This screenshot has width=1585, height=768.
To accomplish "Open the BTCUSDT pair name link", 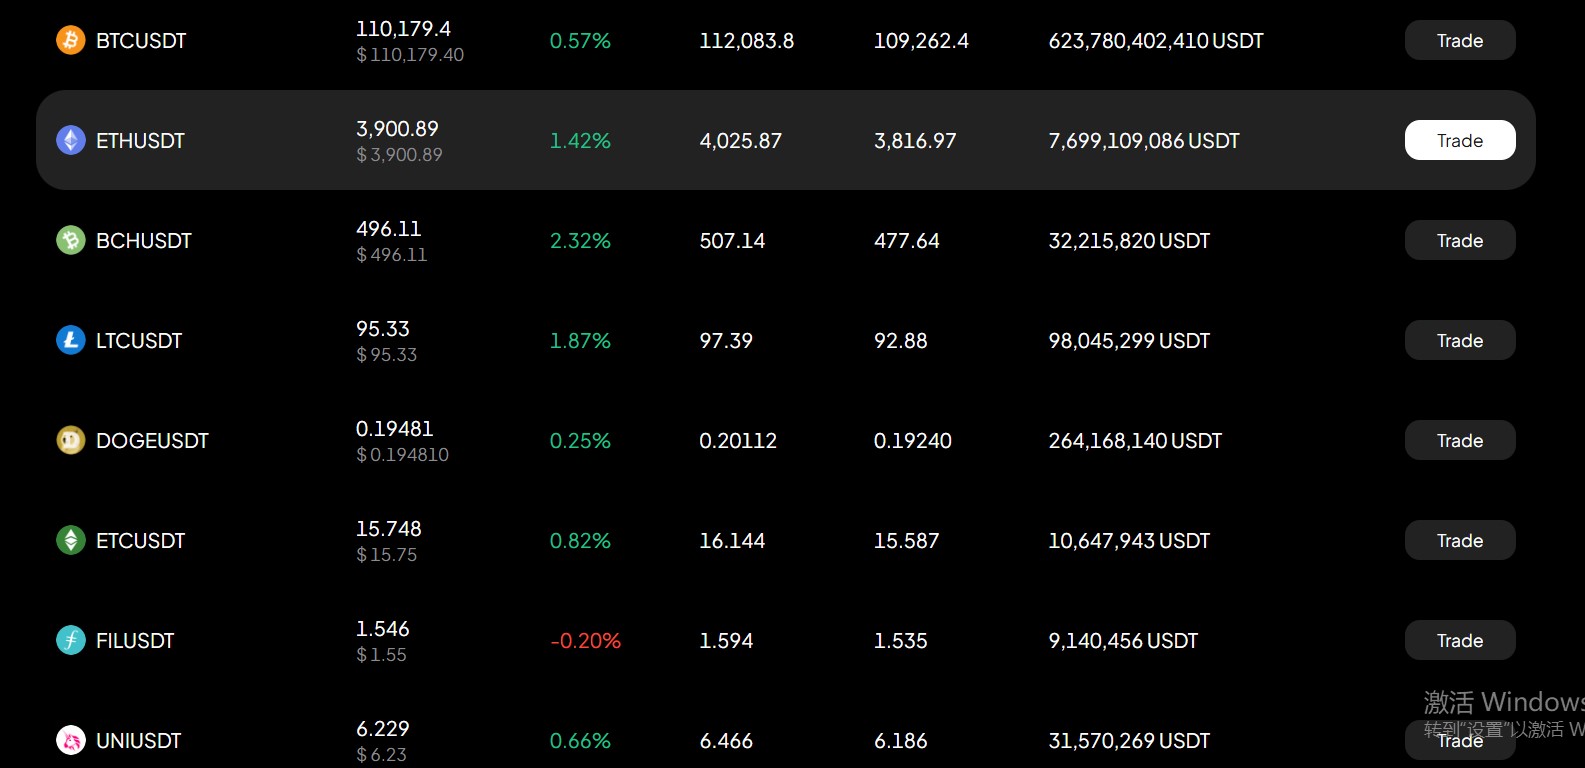I will 141,41.
